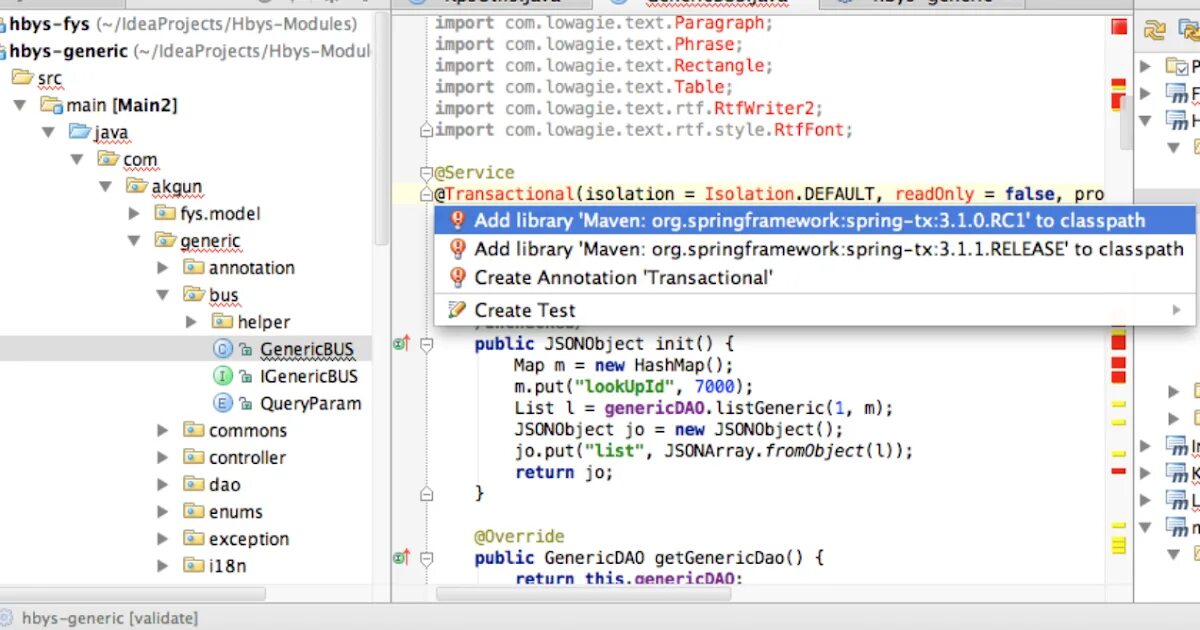
Task: Click the GenericBUS class icon
Action: click(223, 349)
